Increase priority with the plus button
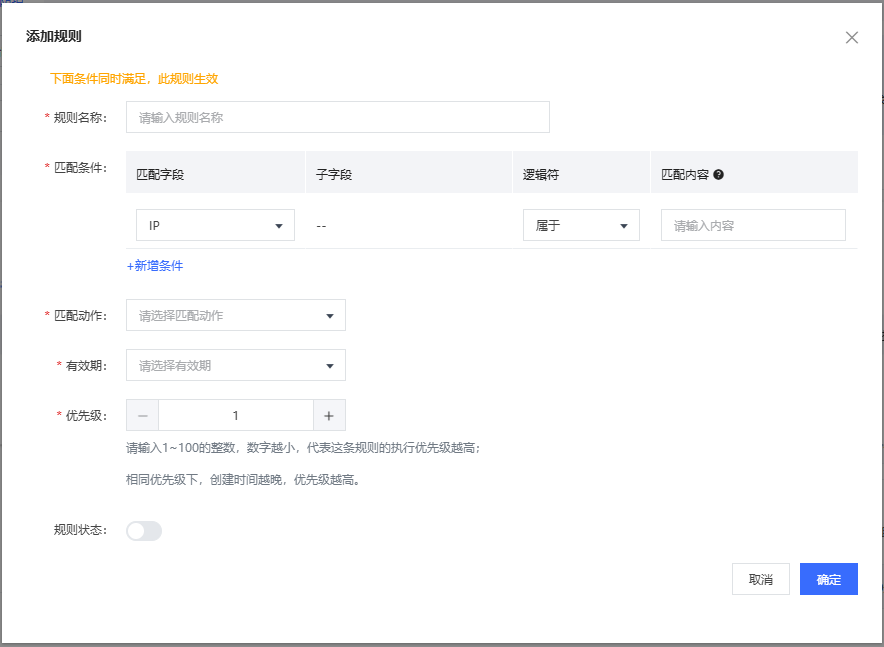The width and height of the screenshot is (884, 647). (329, 416)
